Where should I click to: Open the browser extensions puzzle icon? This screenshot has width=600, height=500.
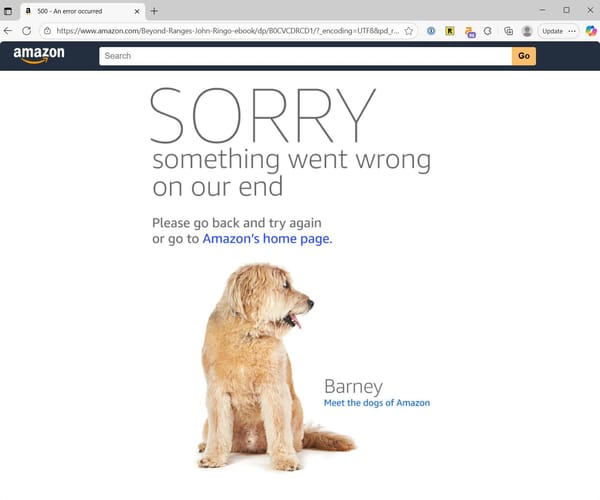(x=488, y=31)
